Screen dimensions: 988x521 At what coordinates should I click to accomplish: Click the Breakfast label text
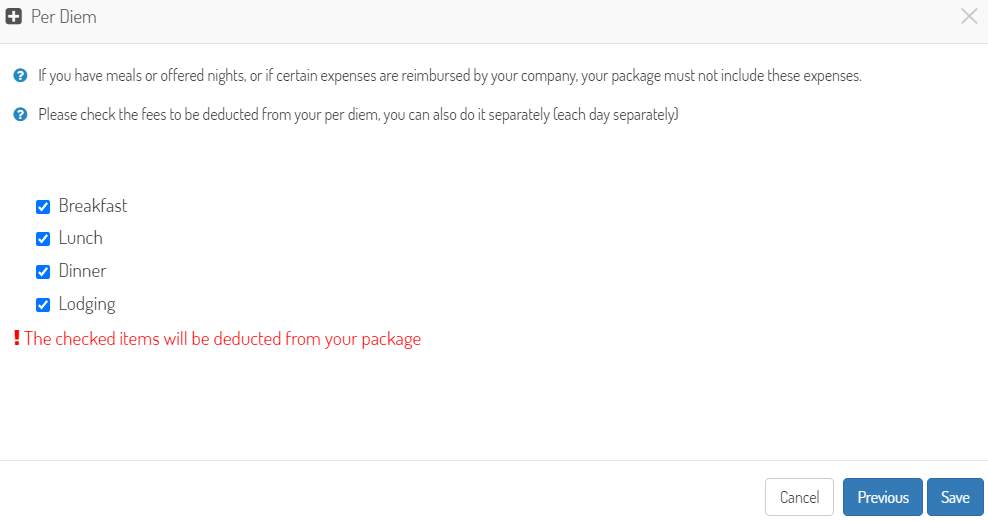coord(93,206)
